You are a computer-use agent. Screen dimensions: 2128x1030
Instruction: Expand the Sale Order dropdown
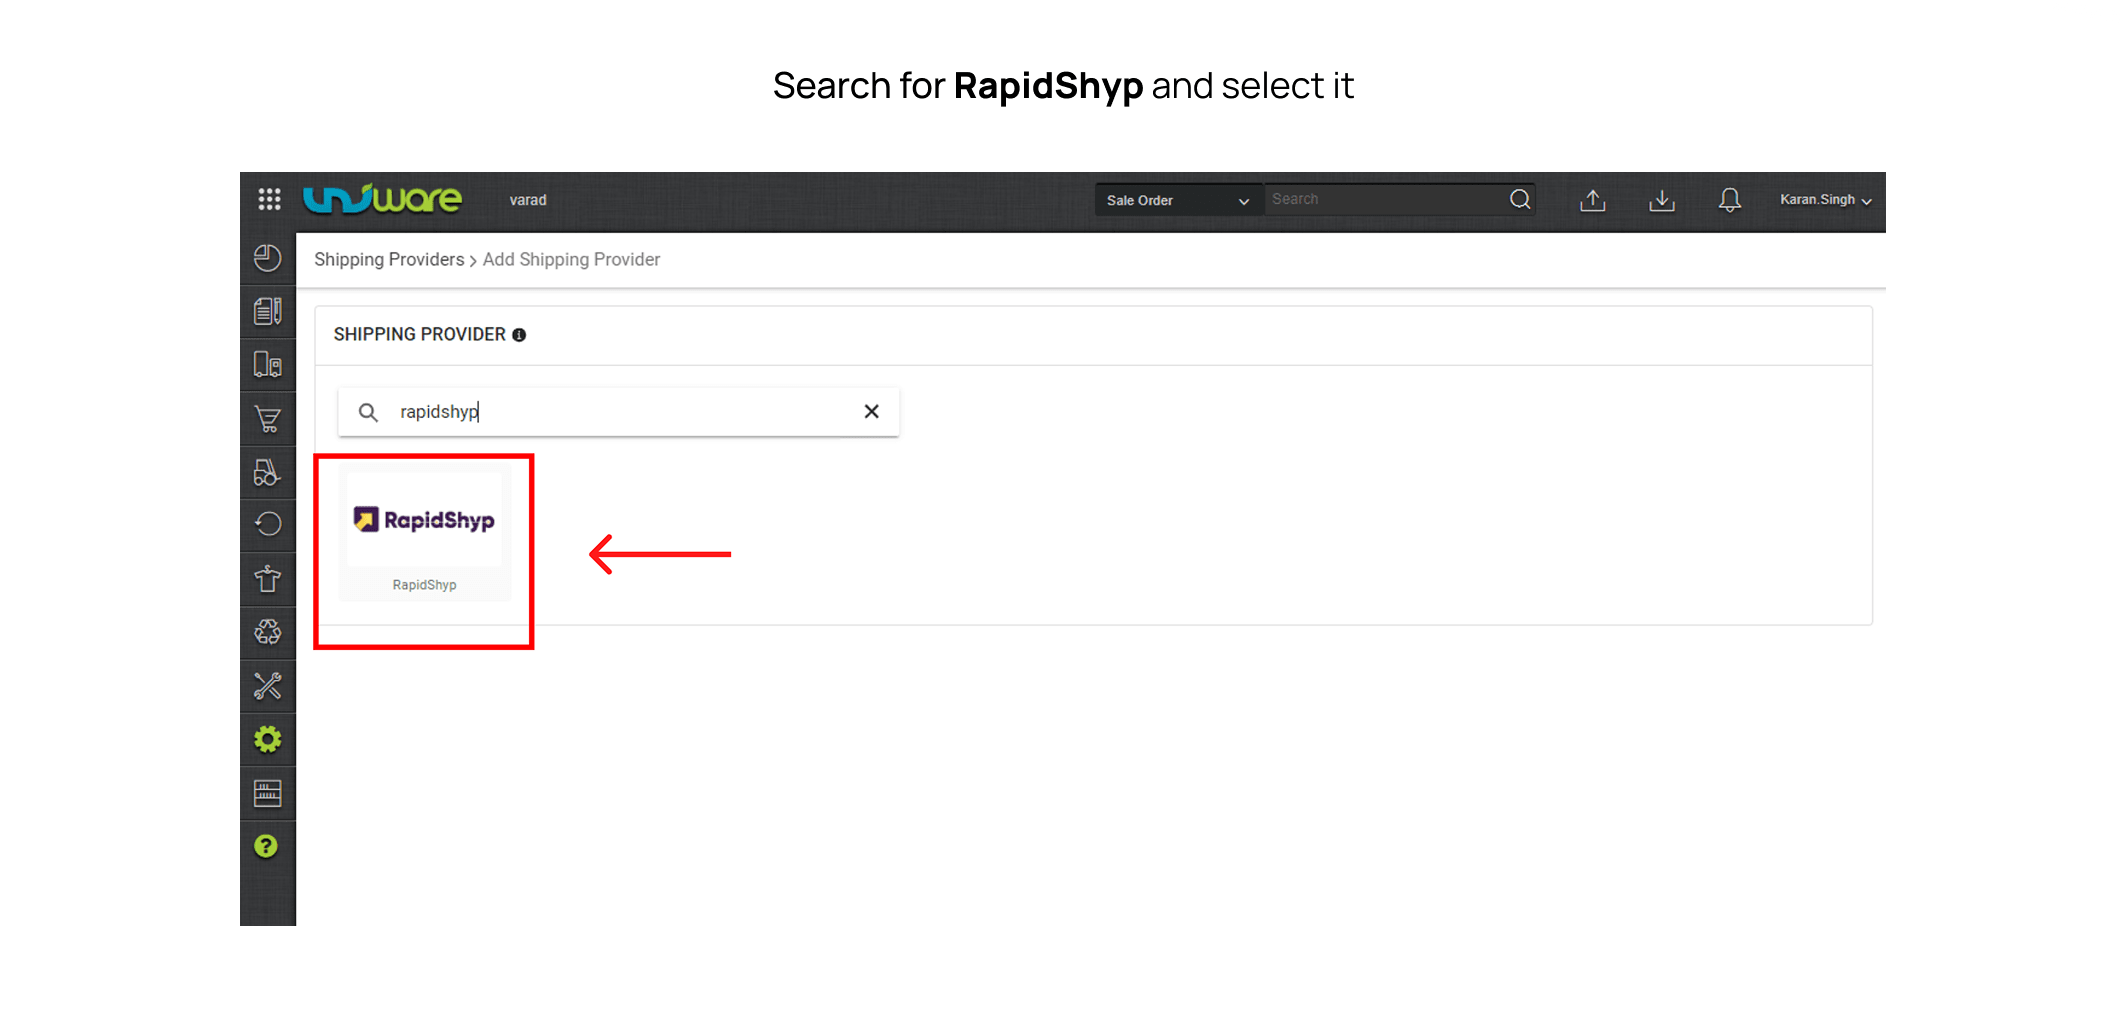pyautogui.click(x=1178, y=200)
